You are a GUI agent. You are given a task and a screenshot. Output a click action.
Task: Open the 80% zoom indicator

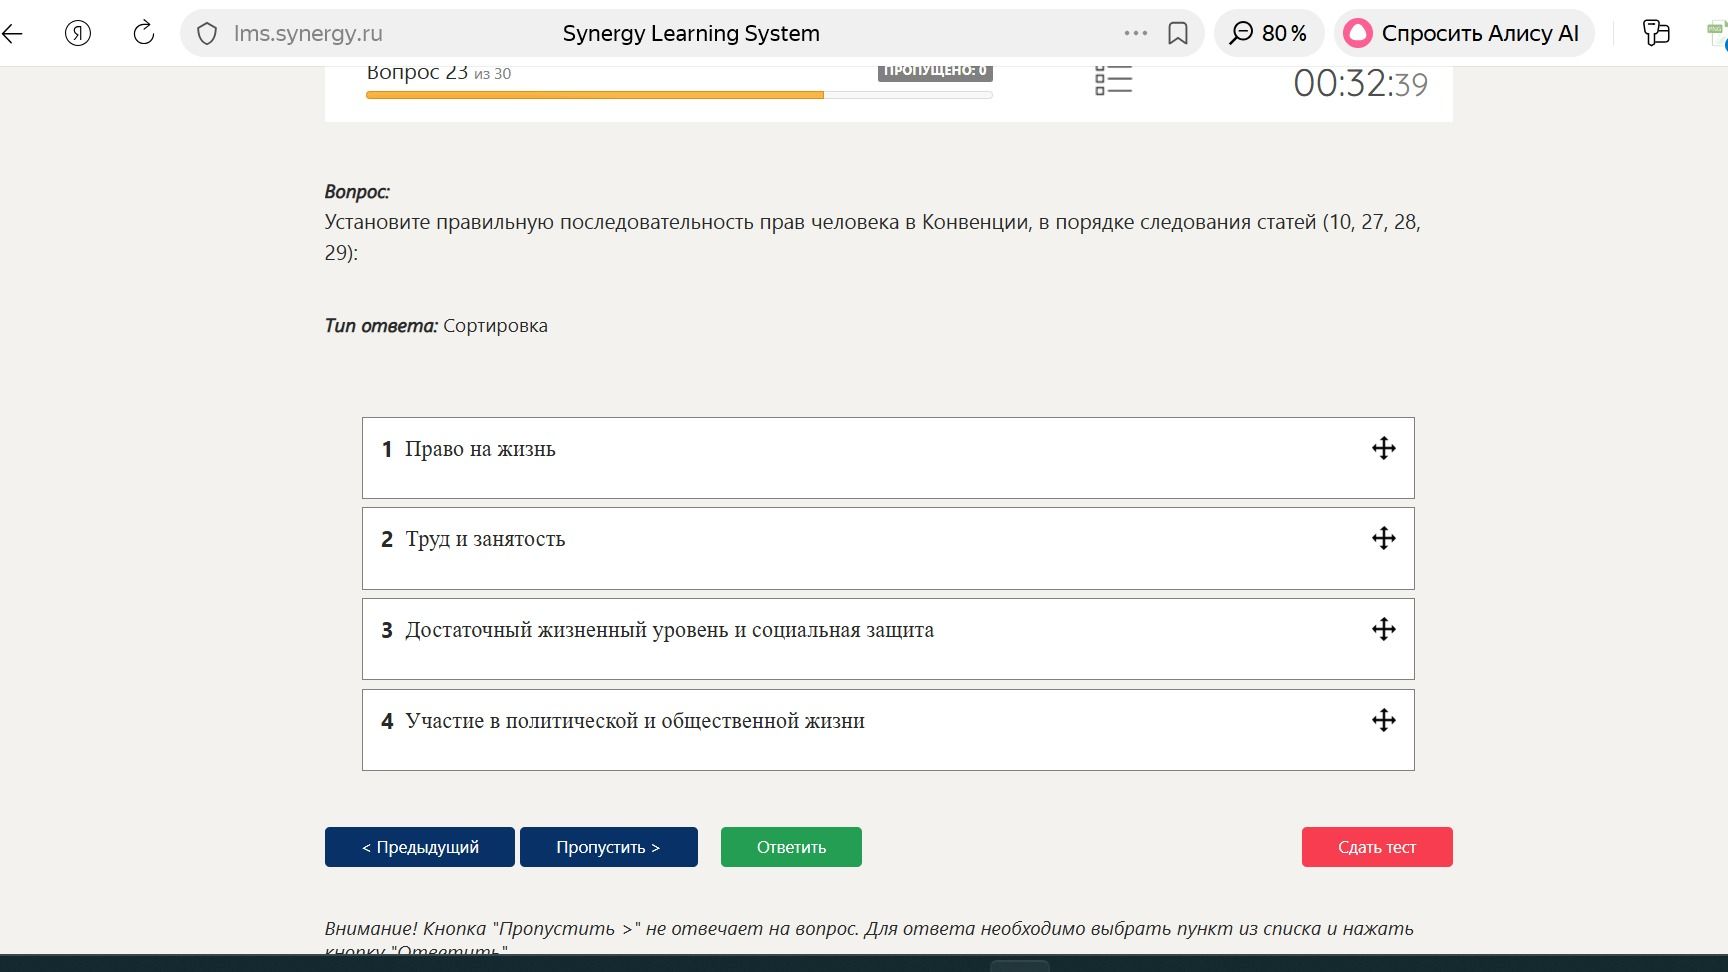click(x=1269, y=33)
